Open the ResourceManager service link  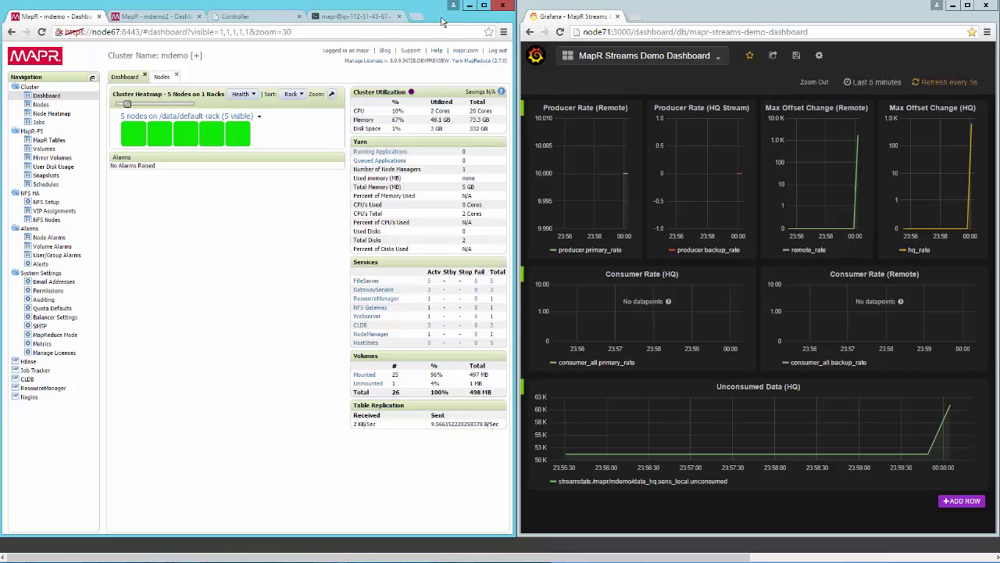[x=376, y=298]
